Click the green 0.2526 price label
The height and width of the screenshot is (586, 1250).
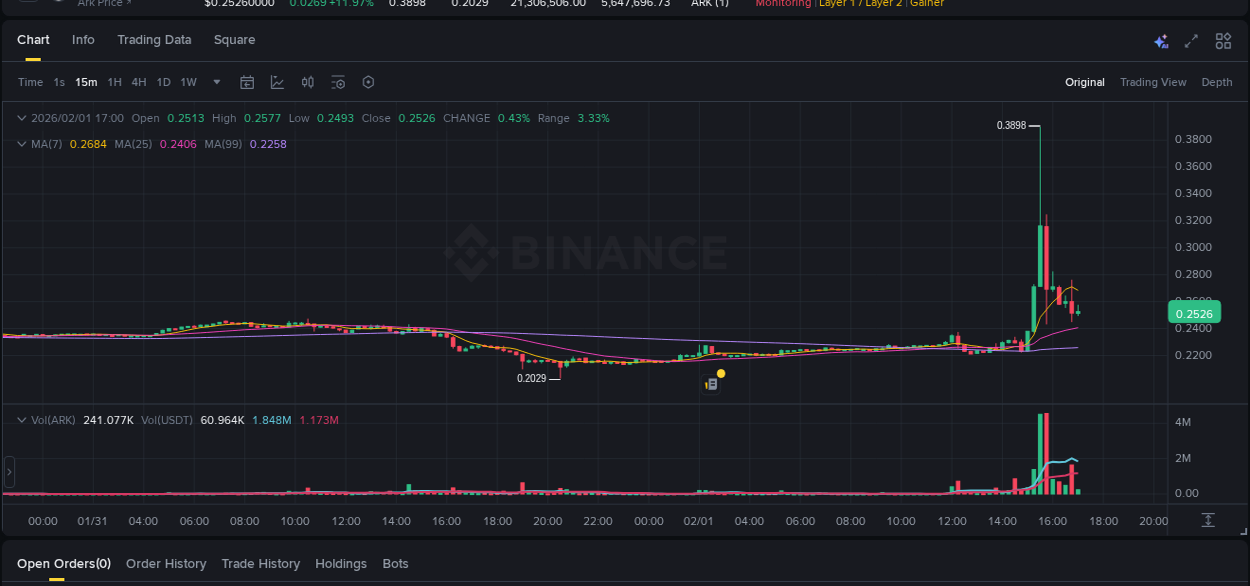point(1194,312)
